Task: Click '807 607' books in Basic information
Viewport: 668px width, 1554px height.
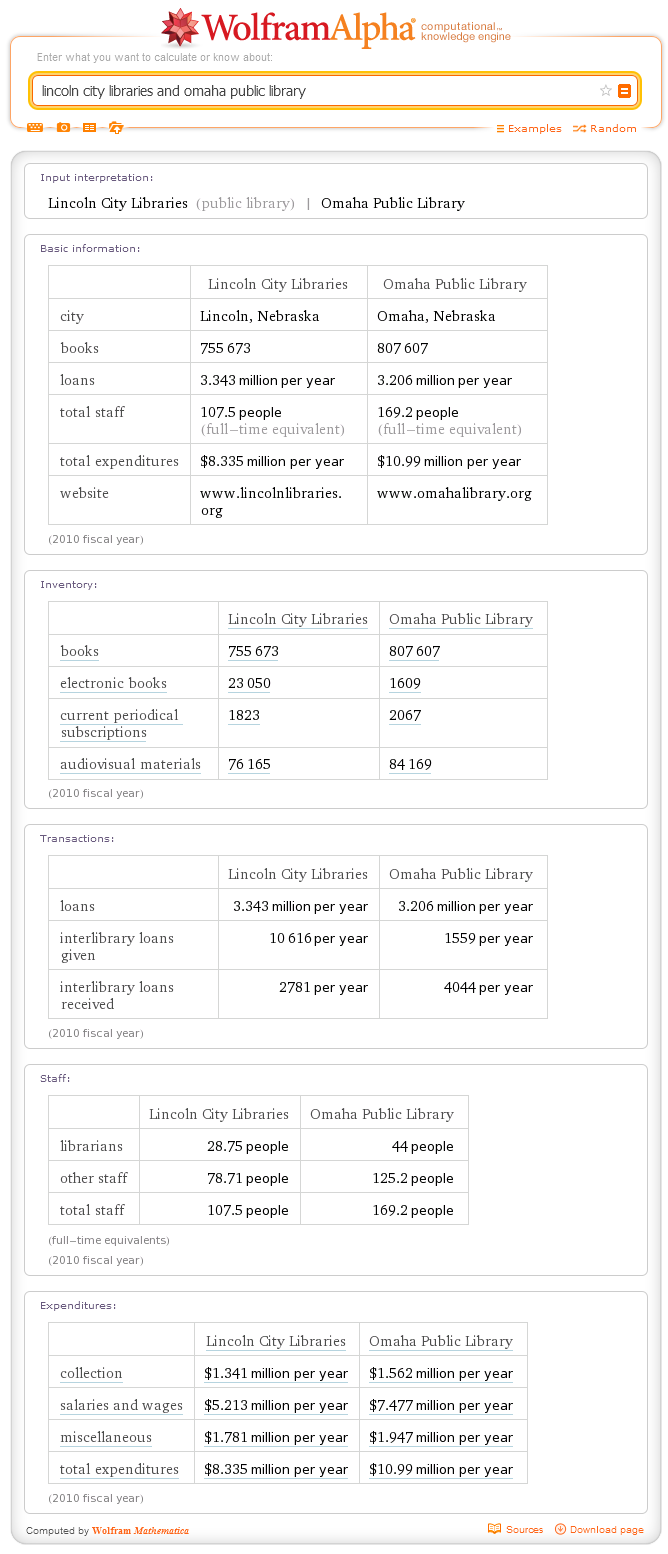Action: [x=402, y=348]
